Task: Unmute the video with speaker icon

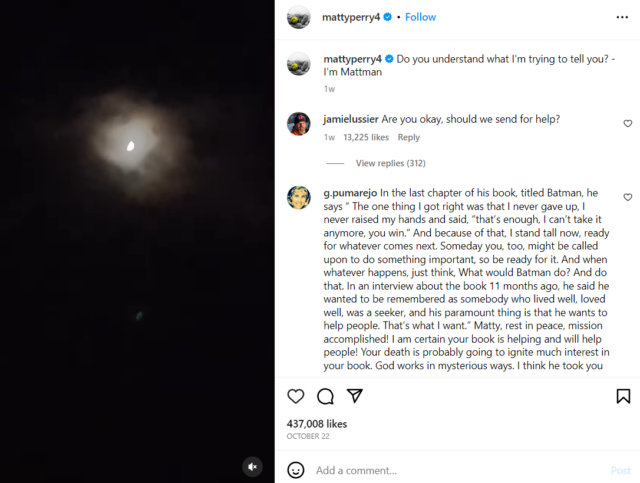Action: [x=254, y=466]
